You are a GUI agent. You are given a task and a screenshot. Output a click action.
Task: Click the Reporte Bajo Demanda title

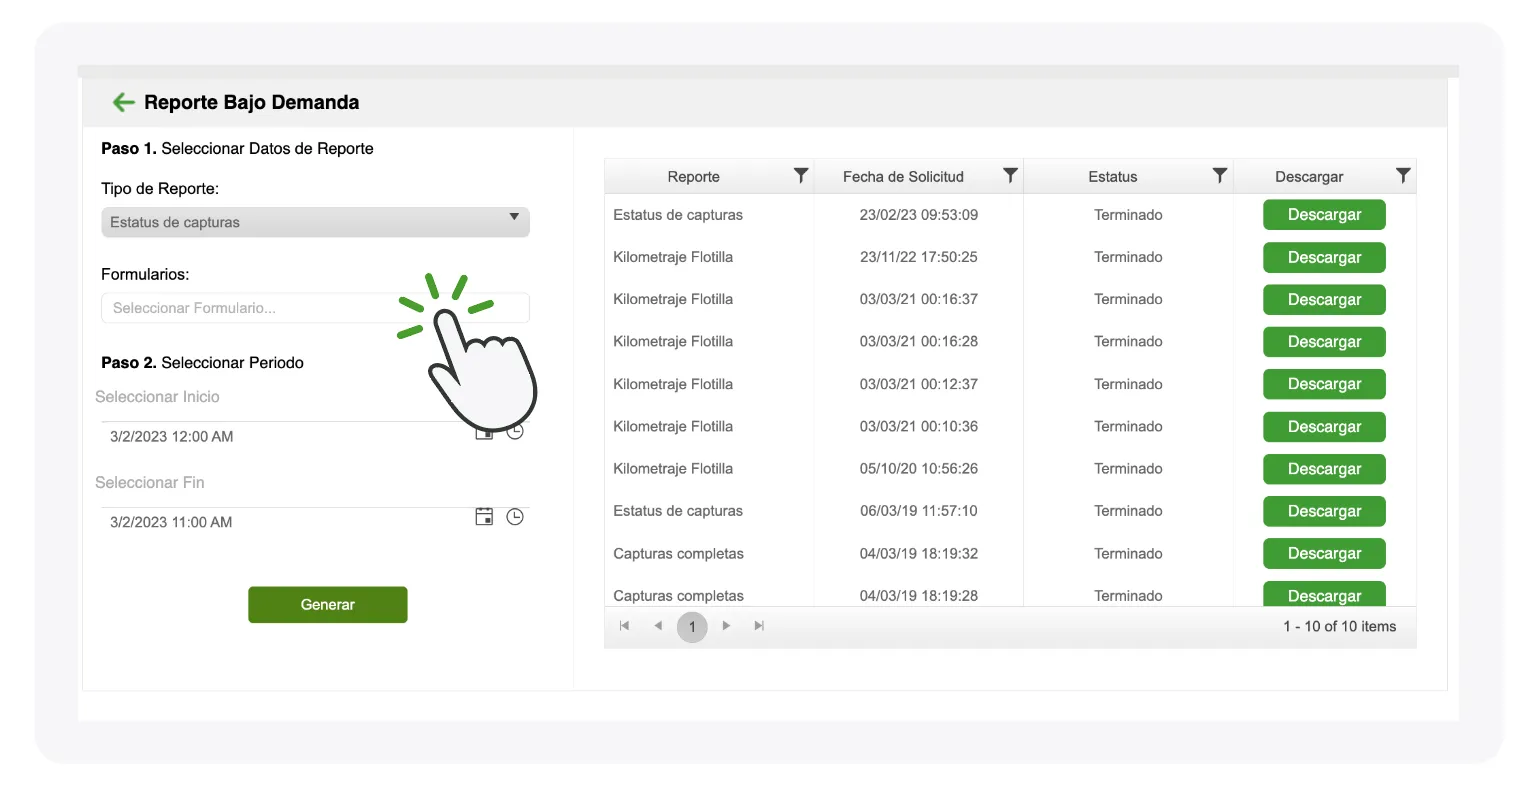tap(252, 102)
